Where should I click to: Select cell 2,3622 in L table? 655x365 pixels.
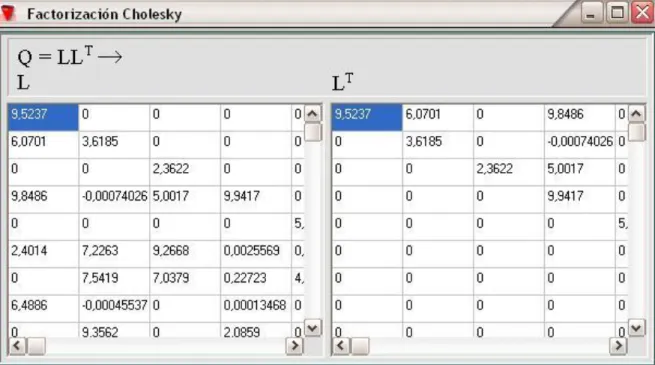pos(185,172)
